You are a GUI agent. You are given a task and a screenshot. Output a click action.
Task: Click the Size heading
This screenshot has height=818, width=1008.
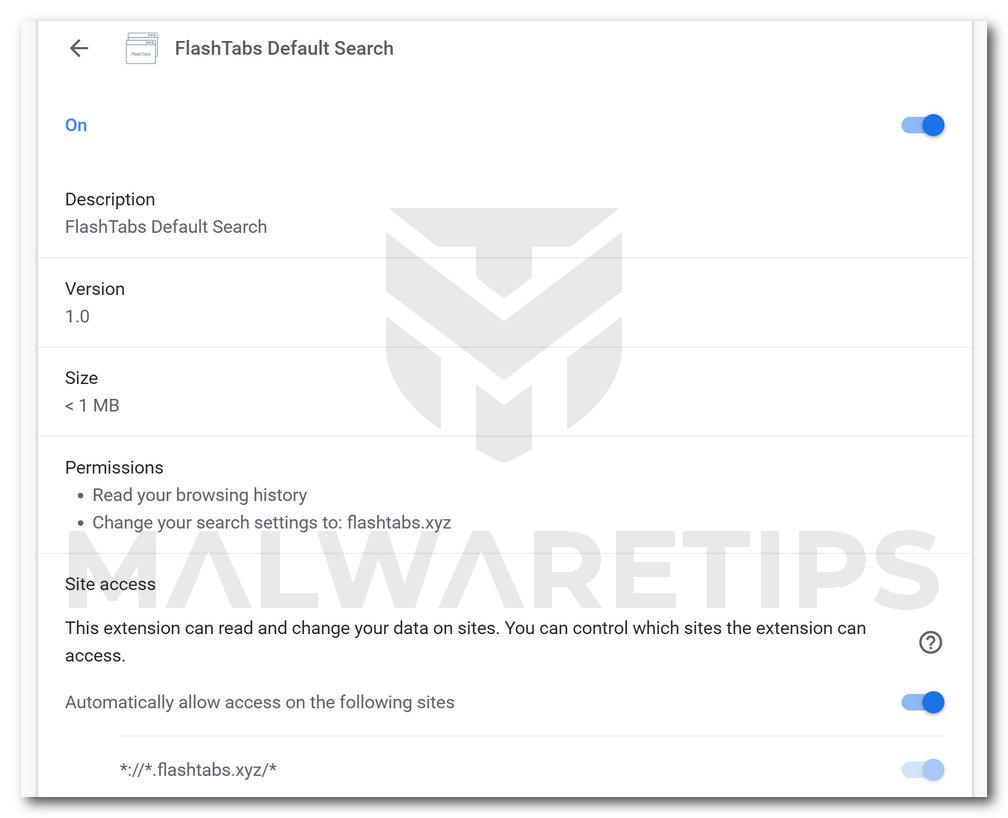coord(82,378)
